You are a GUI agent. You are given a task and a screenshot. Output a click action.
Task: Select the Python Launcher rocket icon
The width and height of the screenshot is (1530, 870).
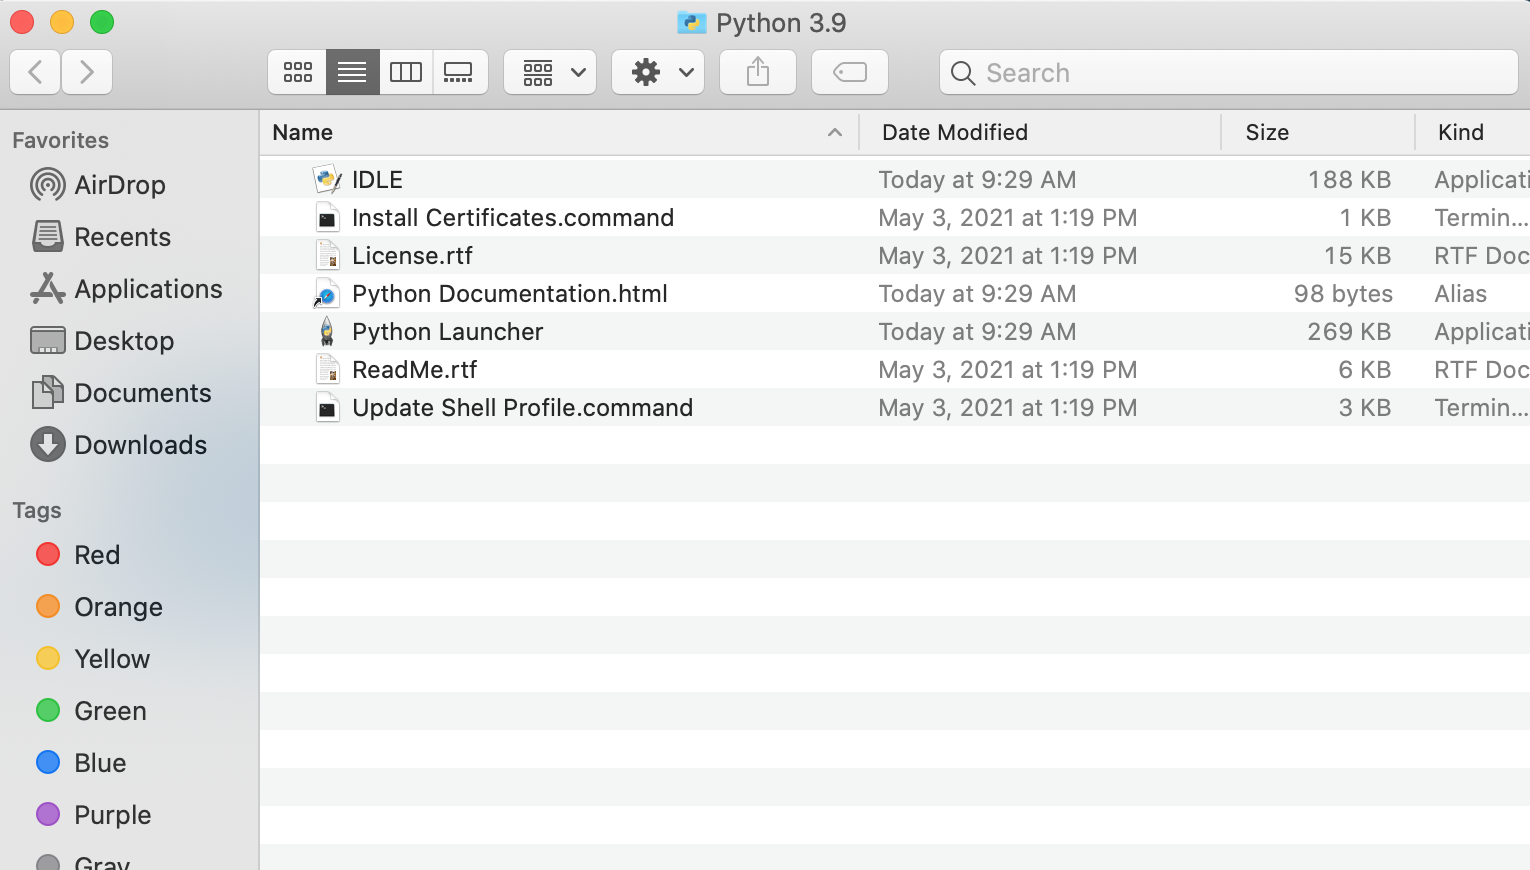327,332
